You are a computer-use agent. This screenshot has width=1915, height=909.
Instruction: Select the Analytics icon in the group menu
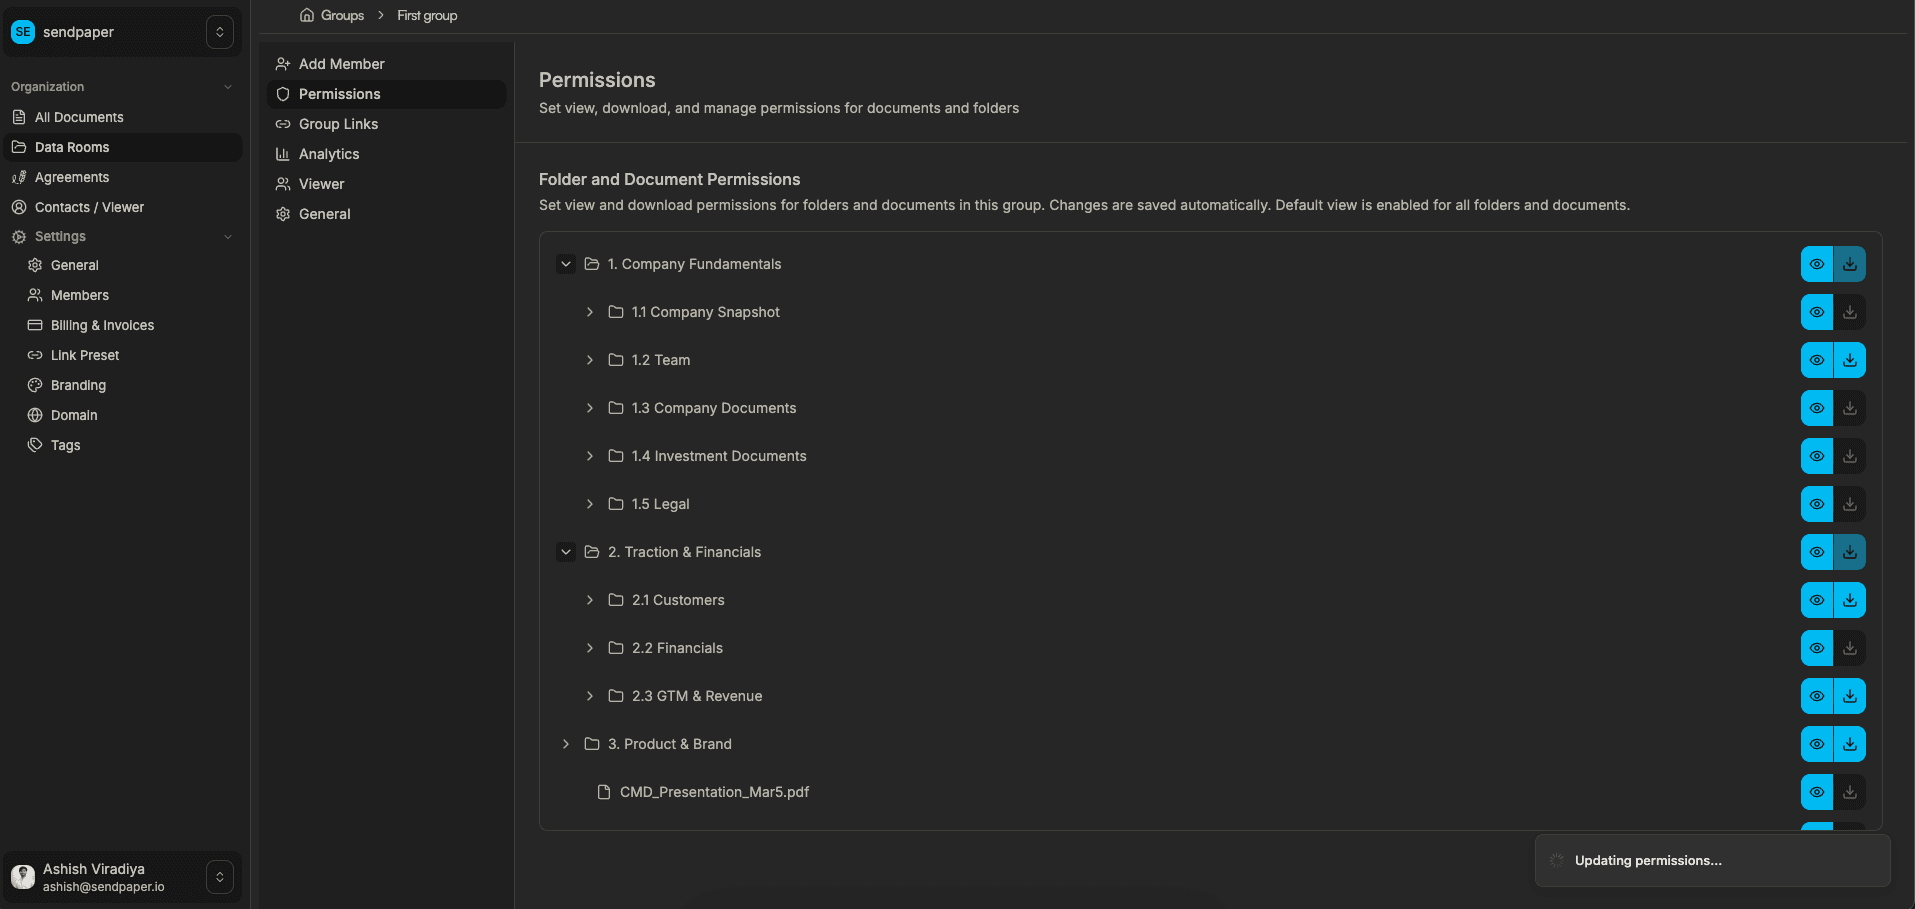click(283, 154)
